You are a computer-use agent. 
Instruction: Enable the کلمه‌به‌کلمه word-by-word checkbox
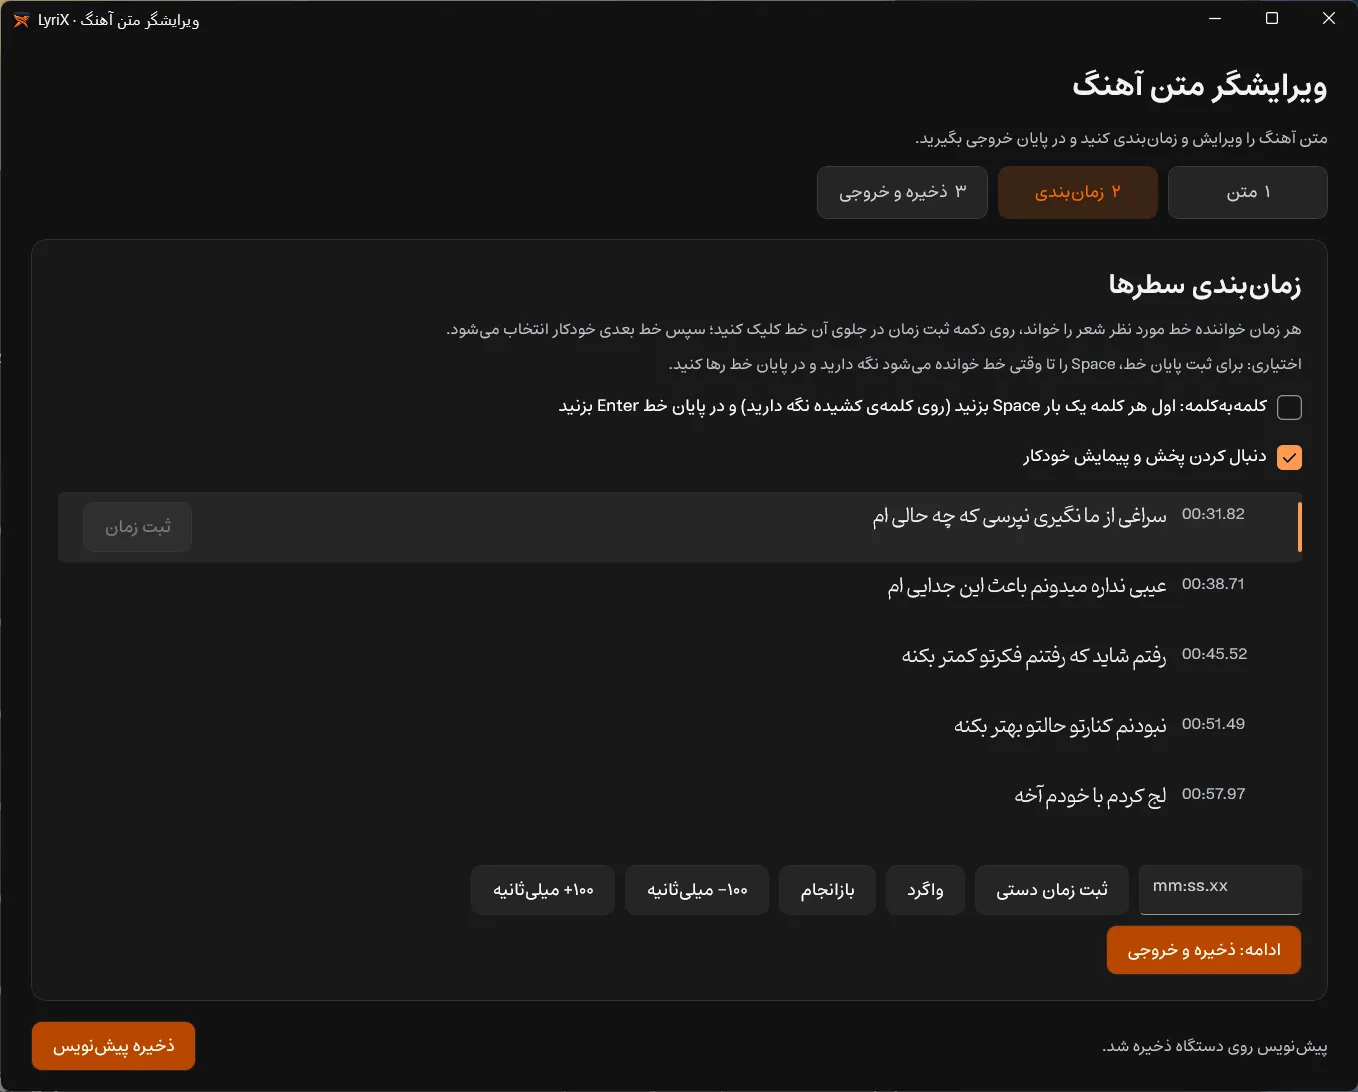(1290, 407)
